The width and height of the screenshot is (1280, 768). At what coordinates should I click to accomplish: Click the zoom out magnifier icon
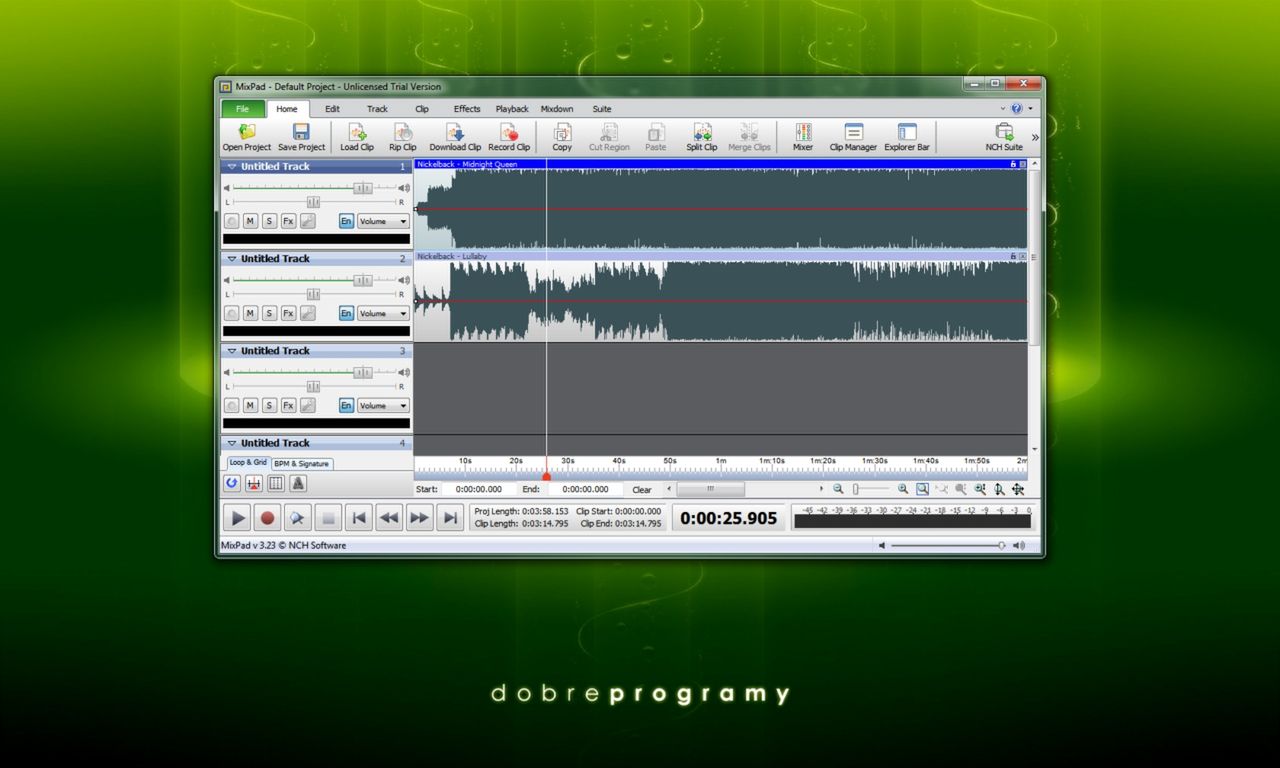[x=838, y=489]
